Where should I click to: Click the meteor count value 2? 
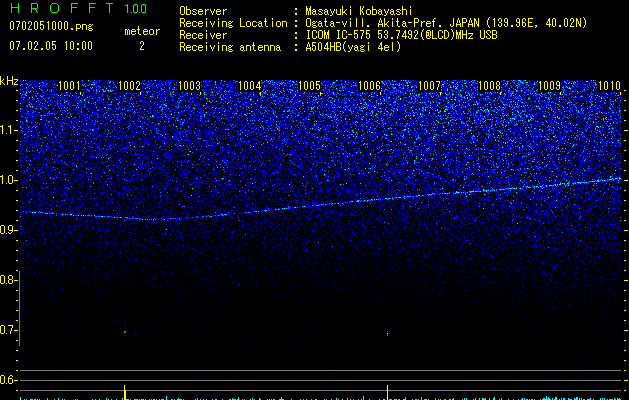142,46
